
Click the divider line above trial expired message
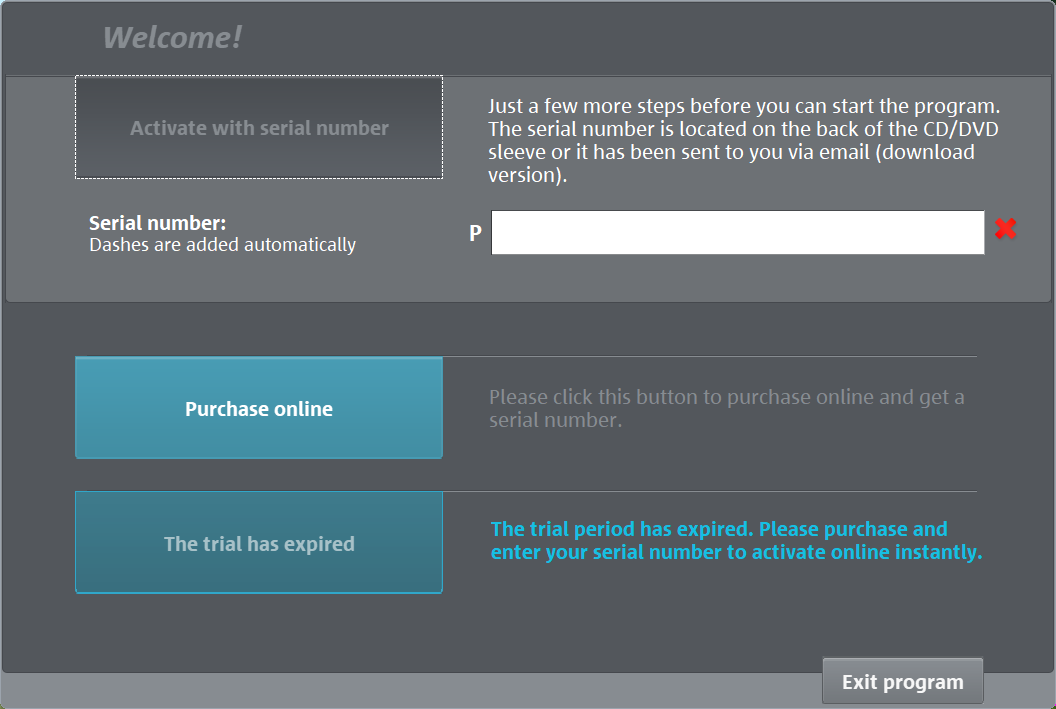(709, 491)
